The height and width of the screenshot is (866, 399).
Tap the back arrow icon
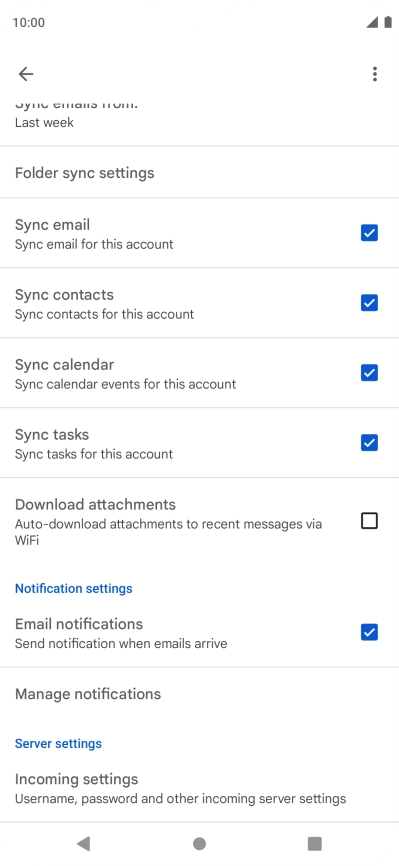(26, 74)
